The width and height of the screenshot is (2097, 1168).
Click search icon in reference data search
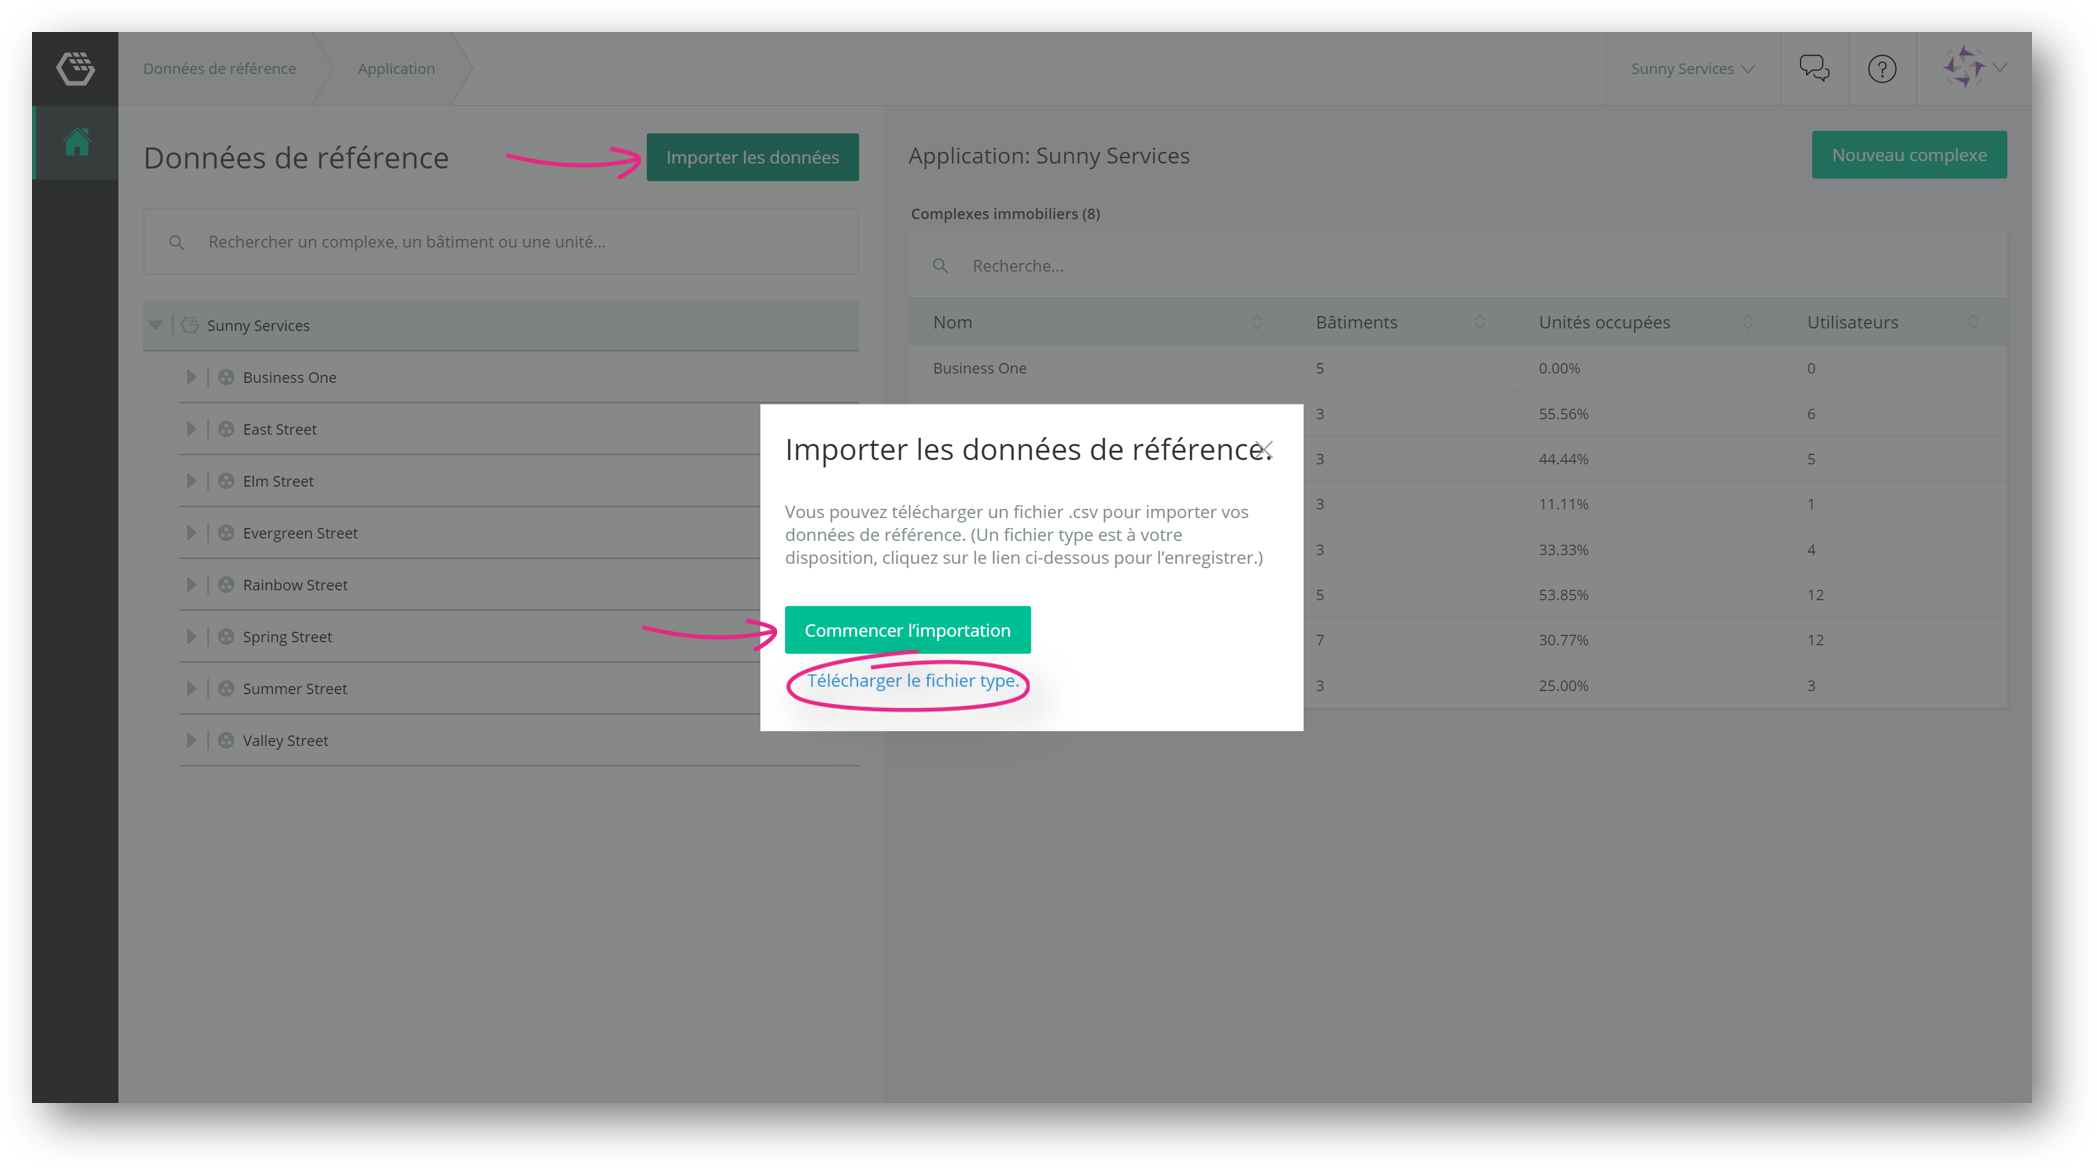click(x=176, y=242)
